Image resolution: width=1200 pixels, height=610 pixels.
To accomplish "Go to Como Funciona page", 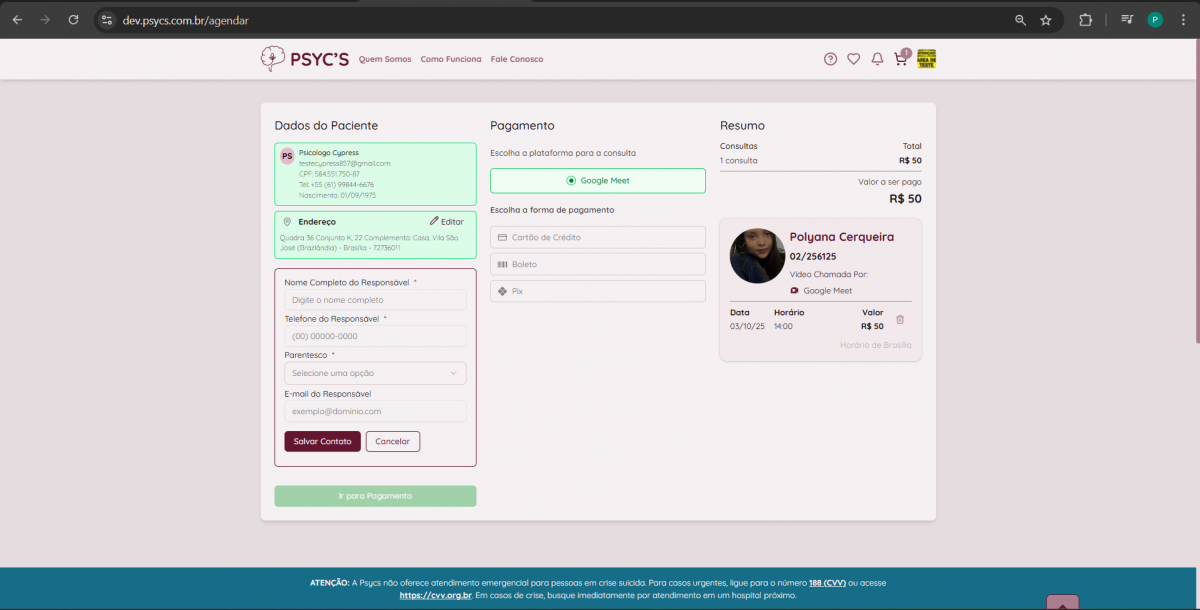I will click(450, 59).
